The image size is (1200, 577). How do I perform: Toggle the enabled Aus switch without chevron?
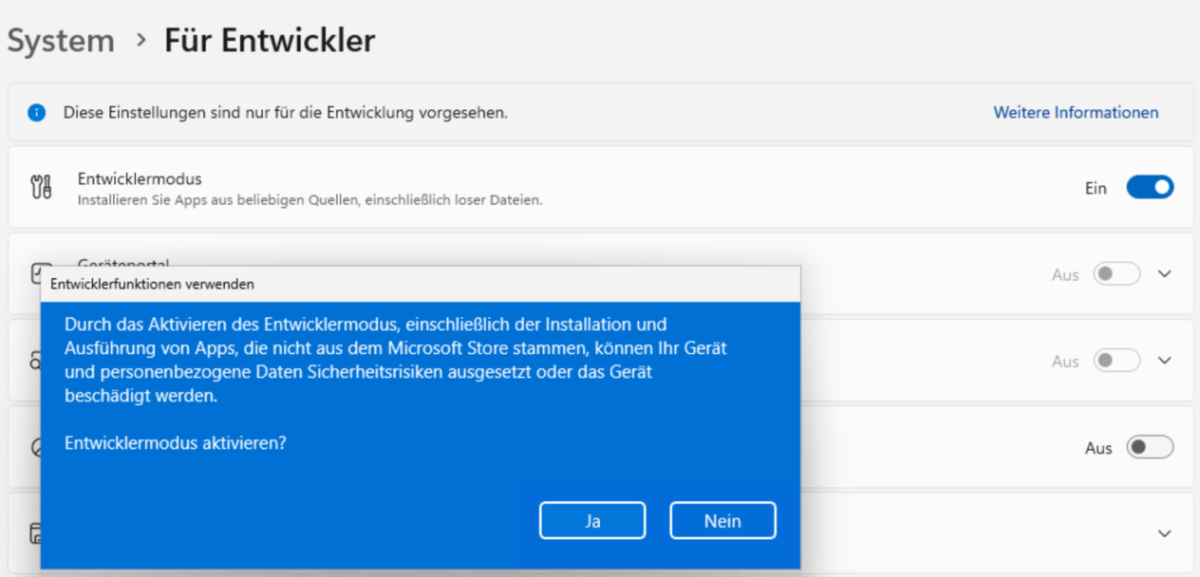[x=1150, y=448]
